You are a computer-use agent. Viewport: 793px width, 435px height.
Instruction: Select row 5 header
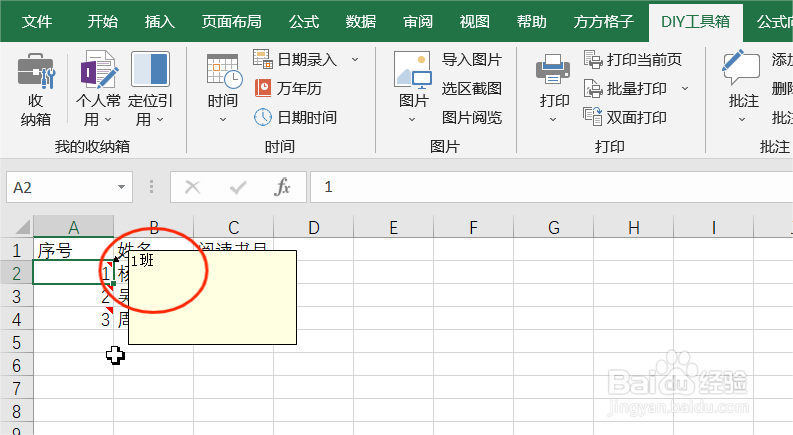[x=16, y=342]
